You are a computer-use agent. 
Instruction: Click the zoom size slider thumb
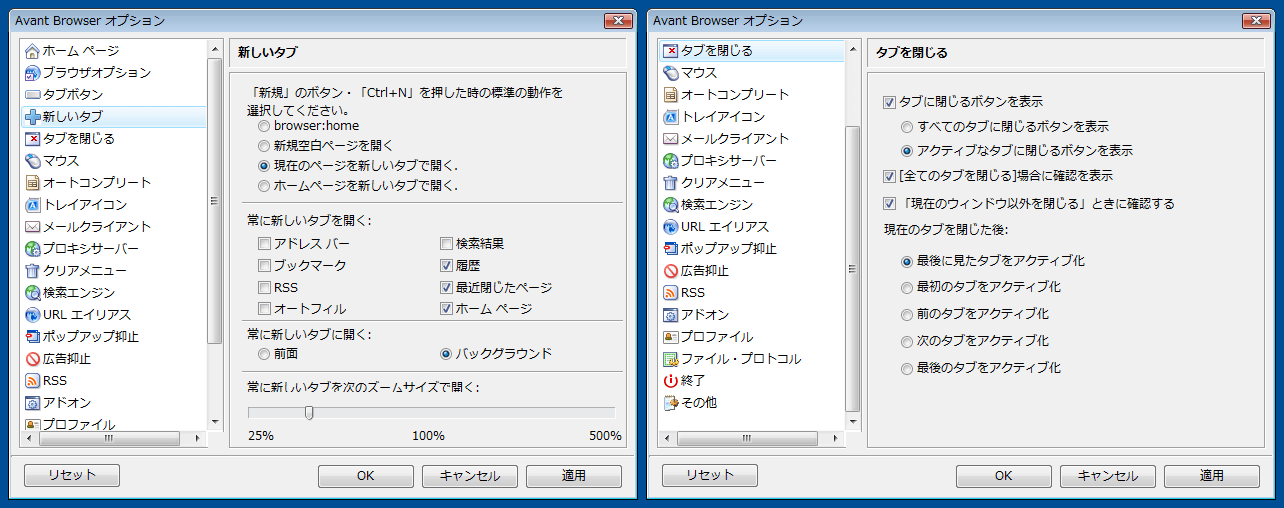pyautogui.click(x=309, y=412)
